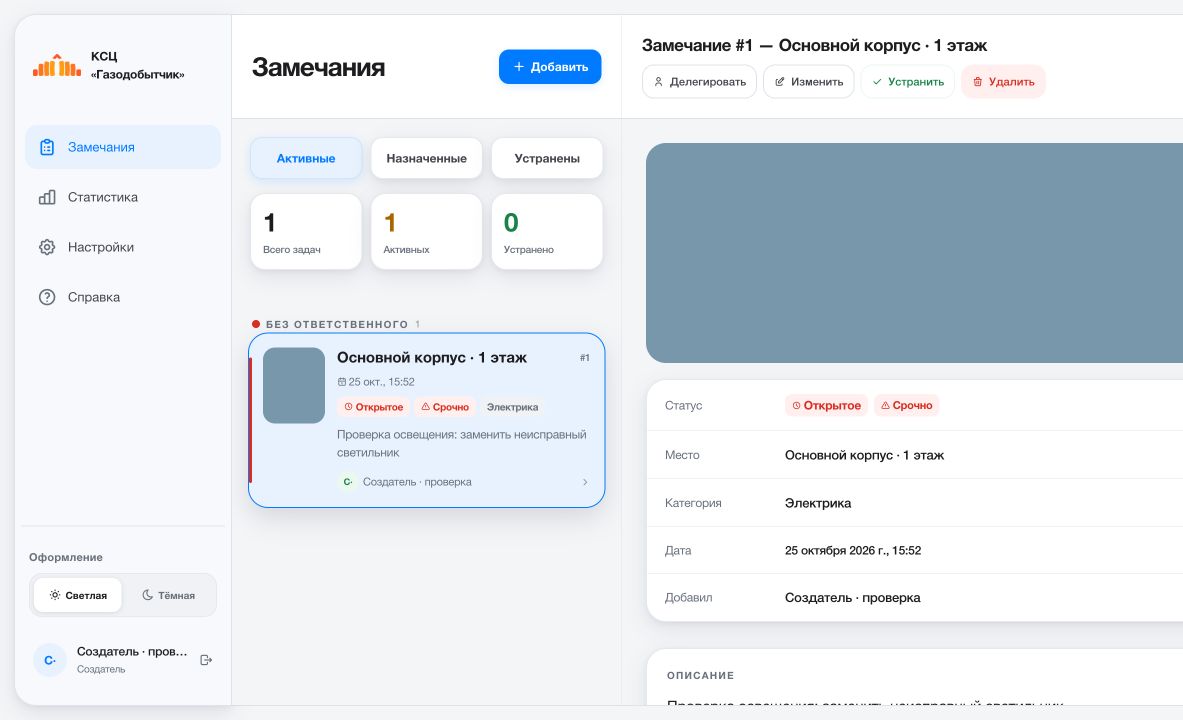Click the red Удалить button
The image size is (1183, 720).
[x=1003, y=82]
